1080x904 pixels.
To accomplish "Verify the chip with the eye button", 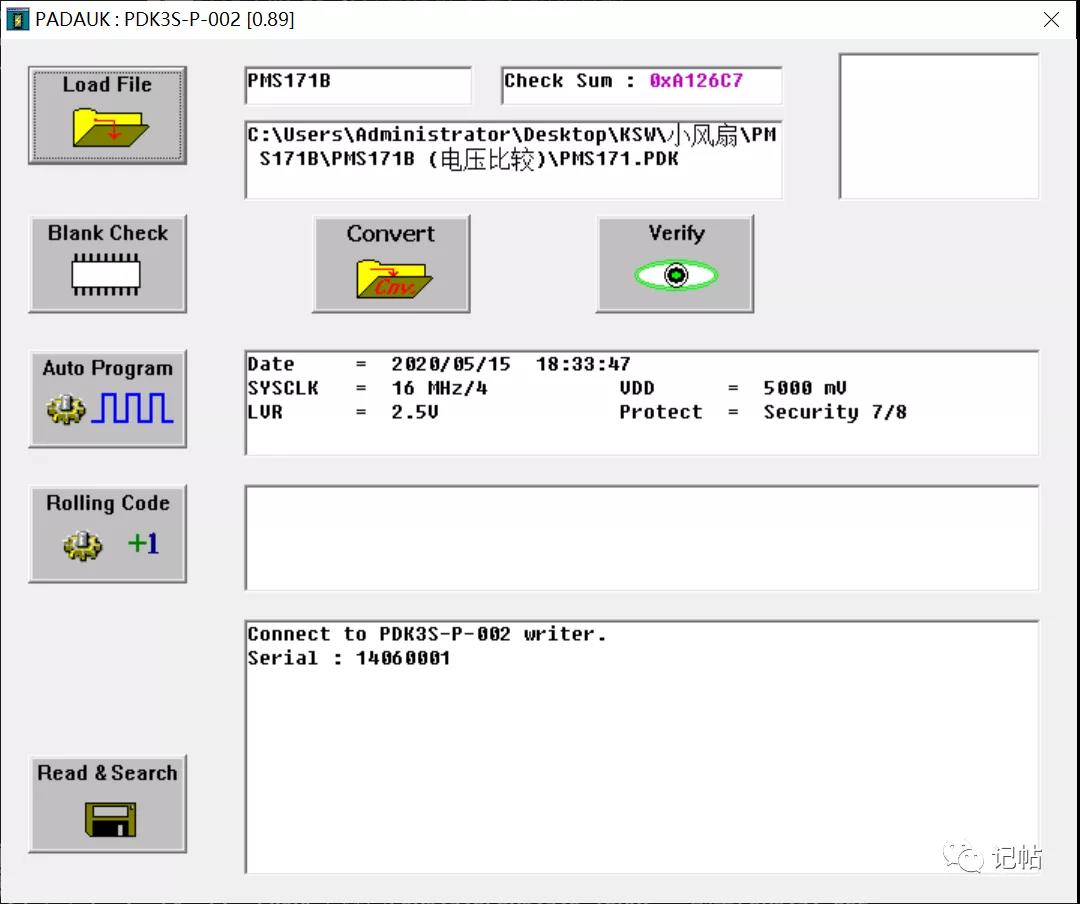I will (675, 263).
